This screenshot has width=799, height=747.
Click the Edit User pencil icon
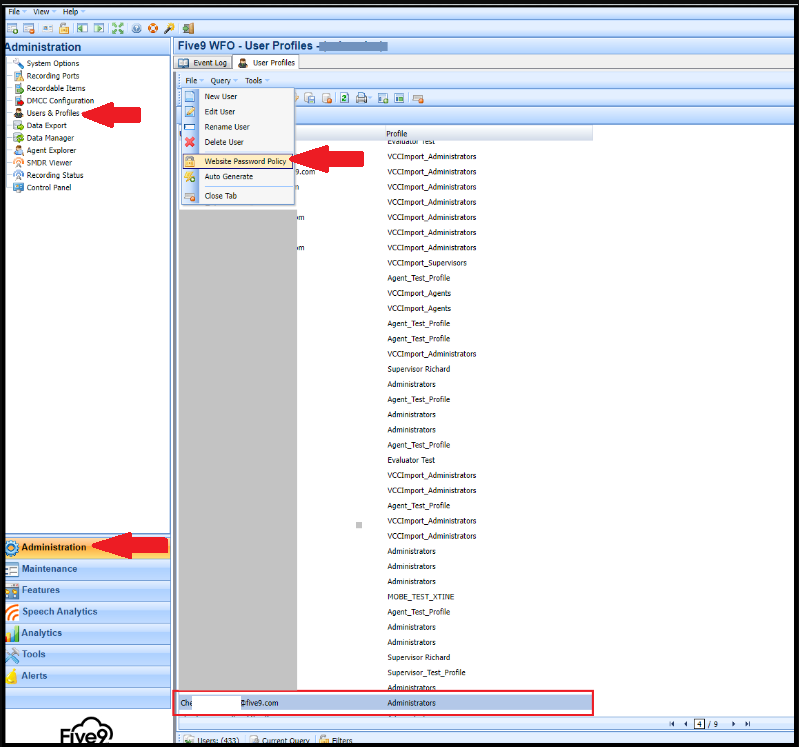point(190,112)
